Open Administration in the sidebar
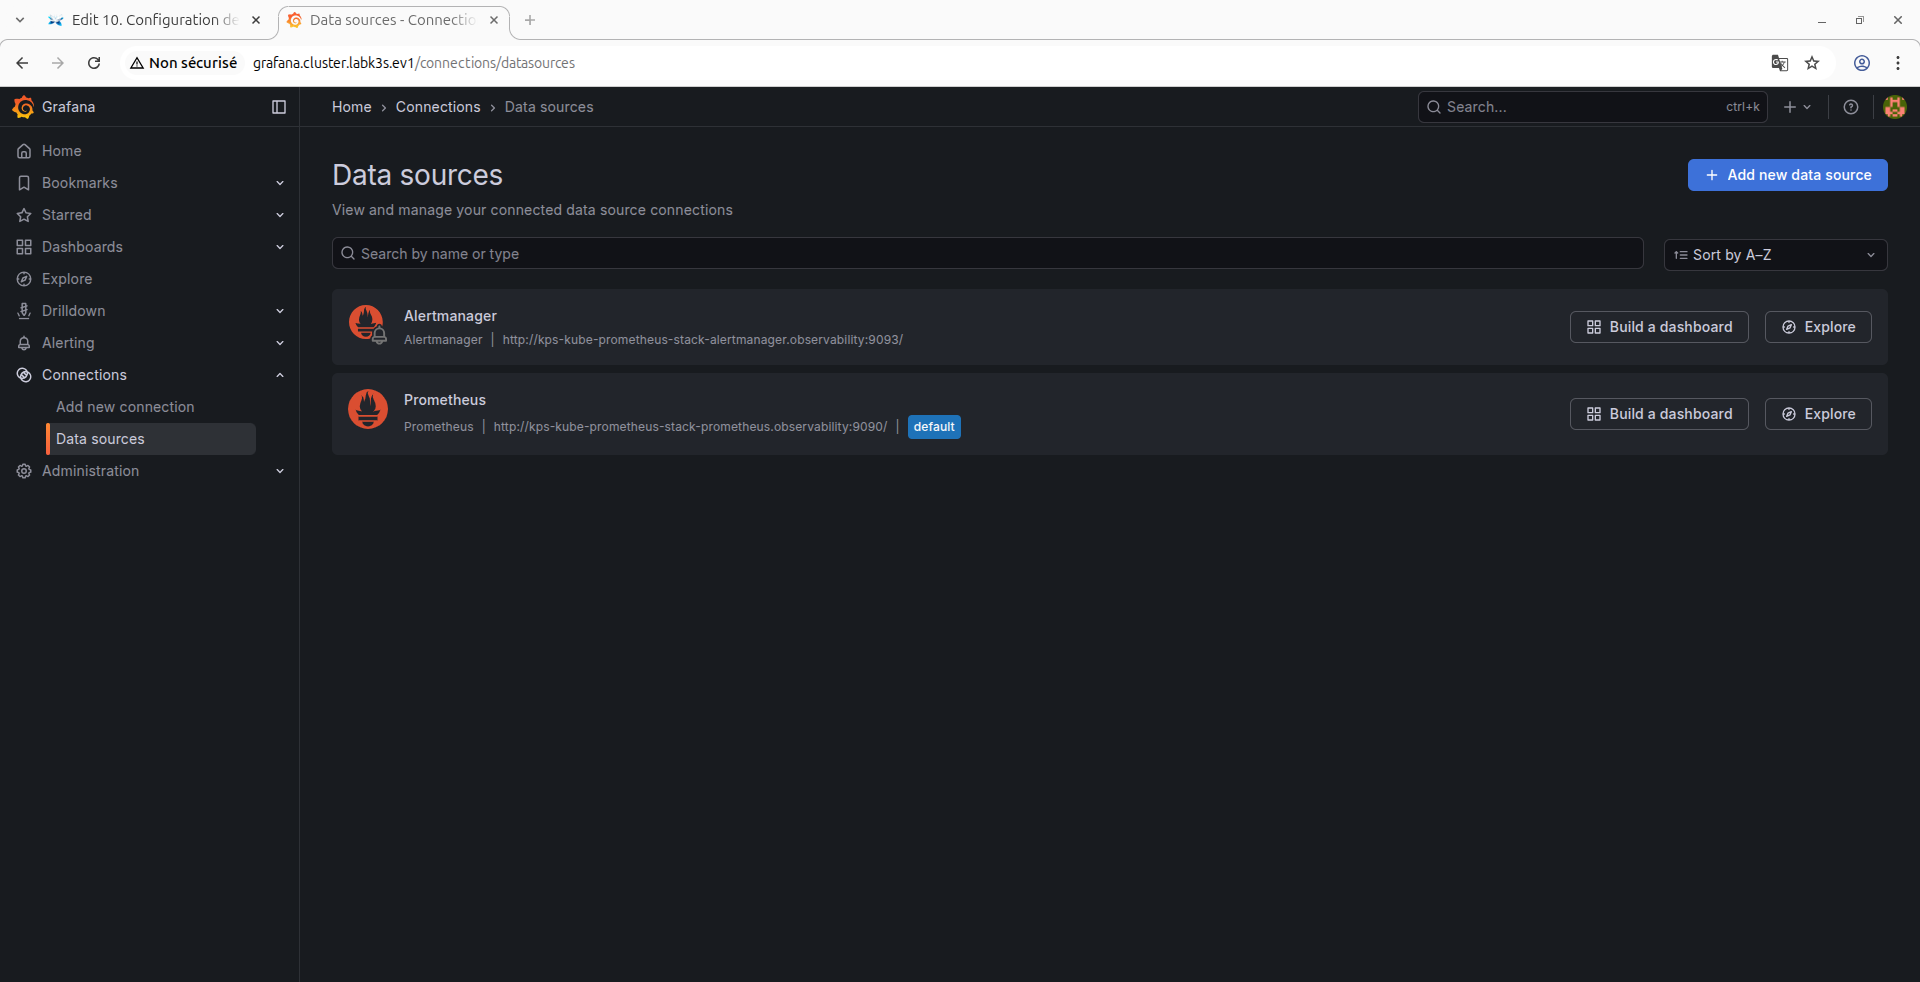The width and height of the screenshot is (1920, 982). [90, 471]
